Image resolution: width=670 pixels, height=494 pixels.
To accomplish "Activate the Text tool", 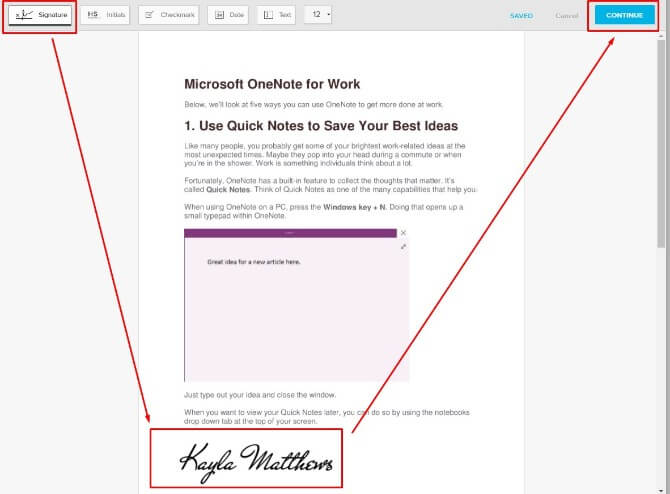I will (276, 15).
